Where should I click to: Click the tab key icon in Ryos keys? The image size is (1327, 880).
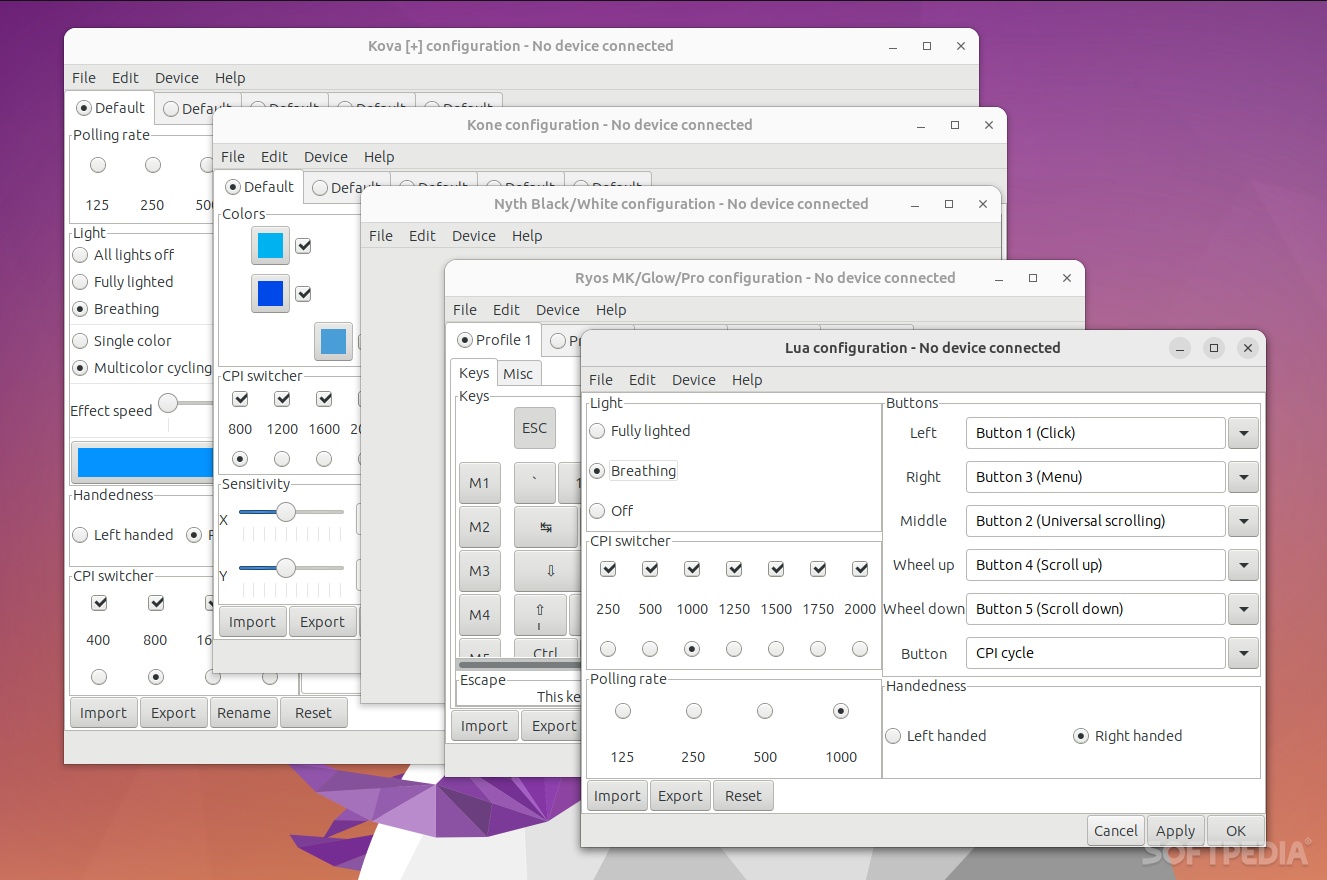(547, 527)
